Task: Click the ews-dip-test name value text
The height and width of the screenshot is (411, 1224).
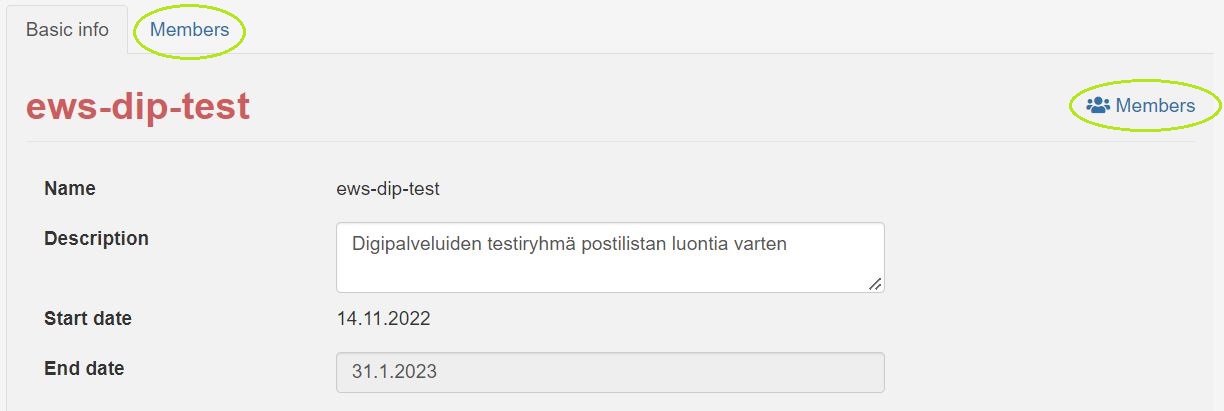Action: [388, 188]
